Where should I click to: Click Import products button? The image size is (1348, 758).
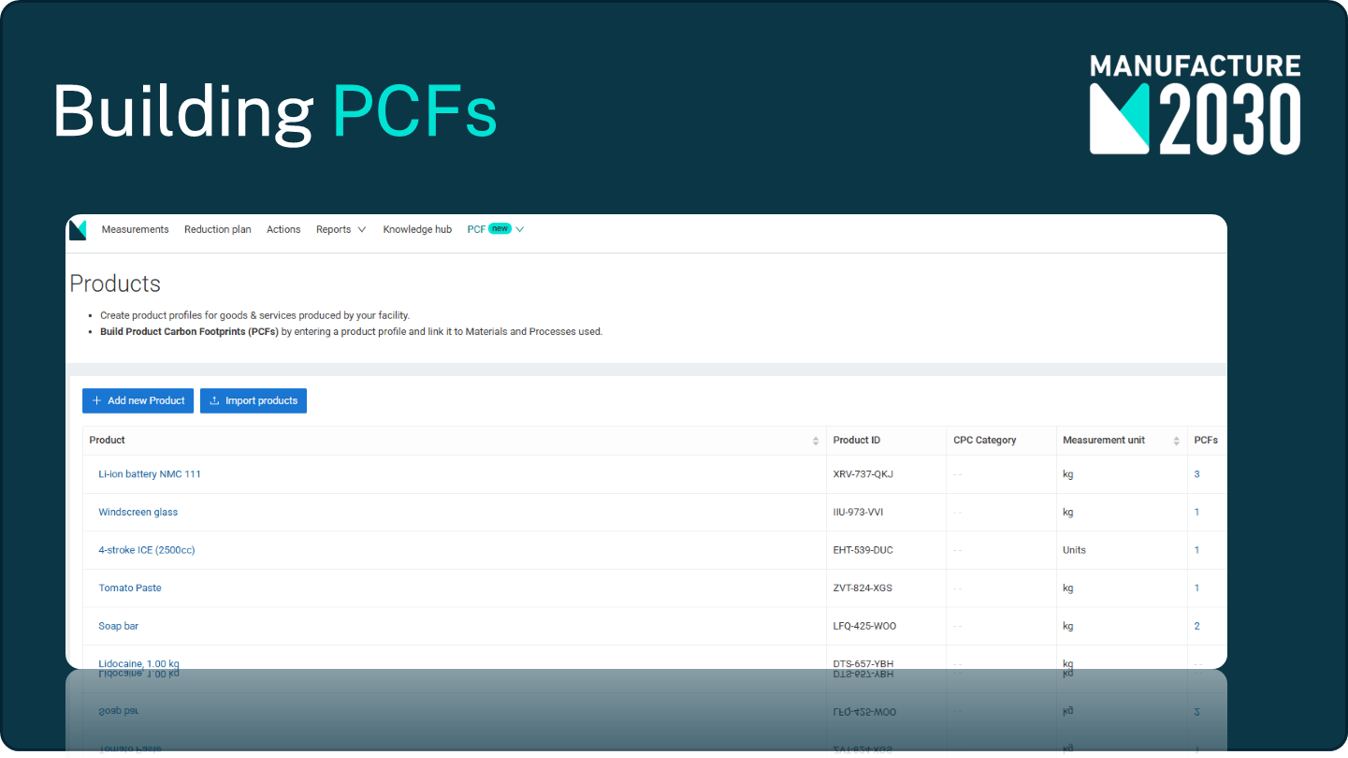pyautogui.click(x=253, y=401)
